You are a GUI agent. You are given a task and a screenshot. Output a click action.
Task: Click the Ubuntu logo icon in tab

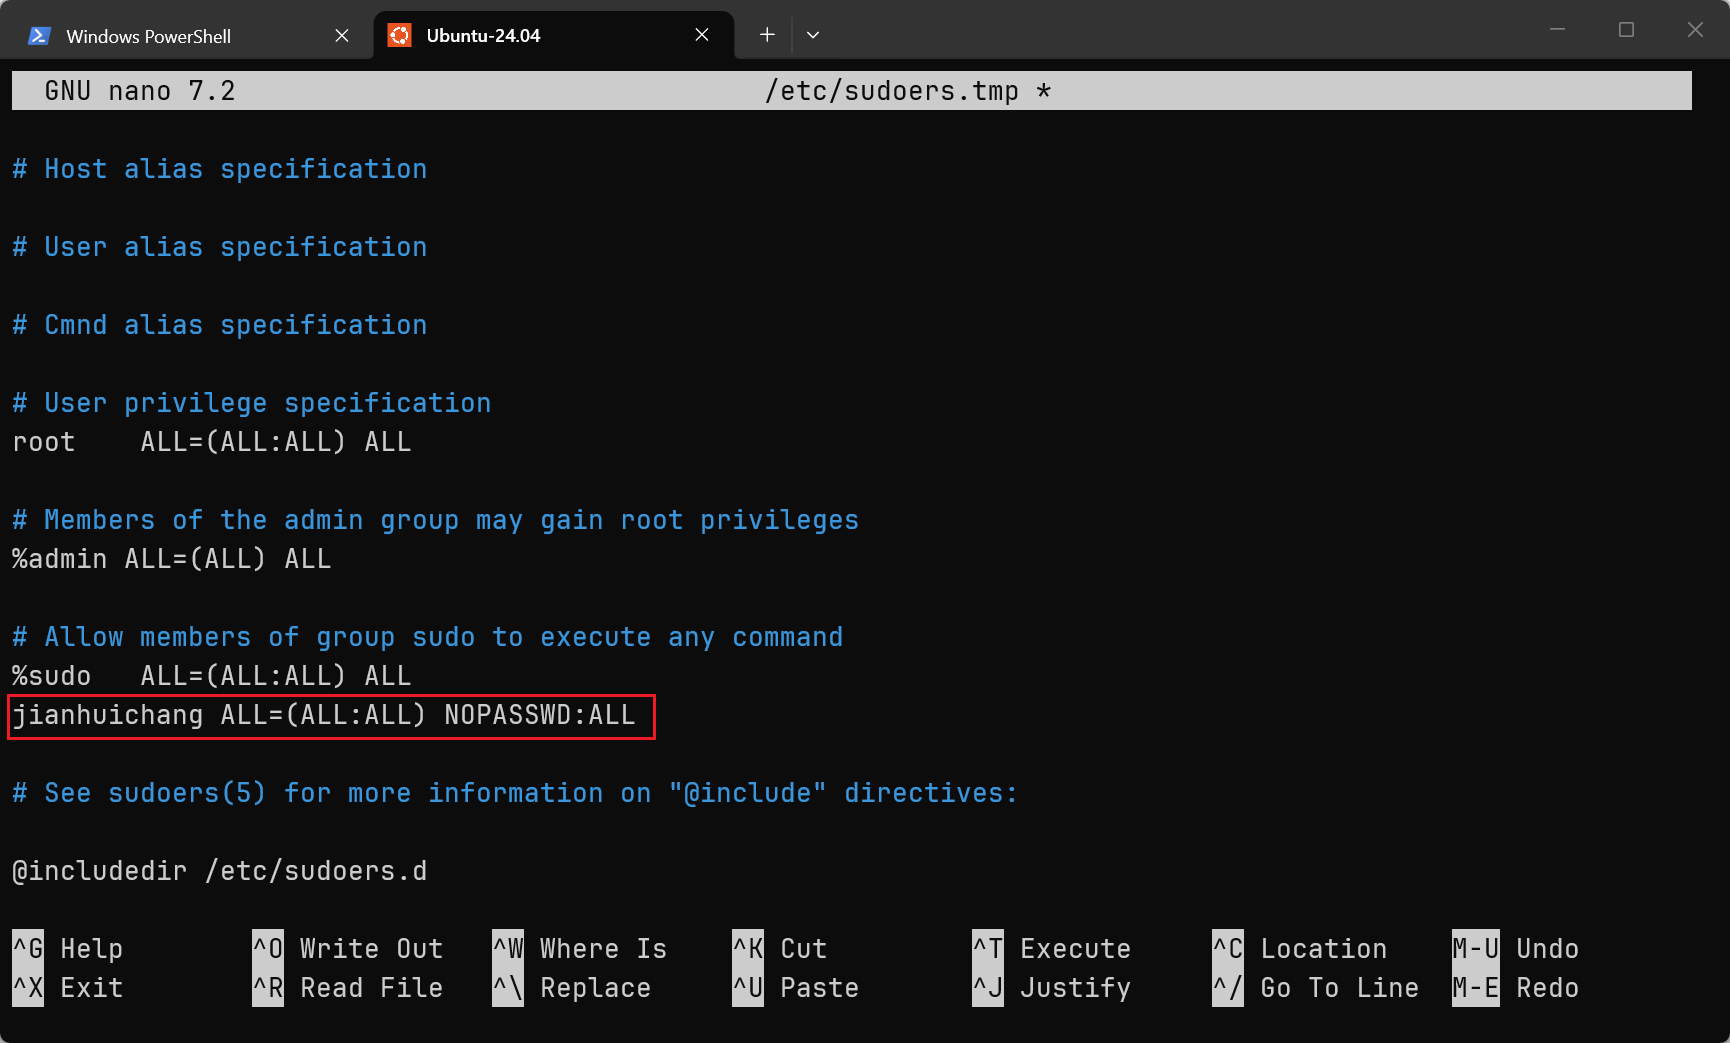pos(399,36)
